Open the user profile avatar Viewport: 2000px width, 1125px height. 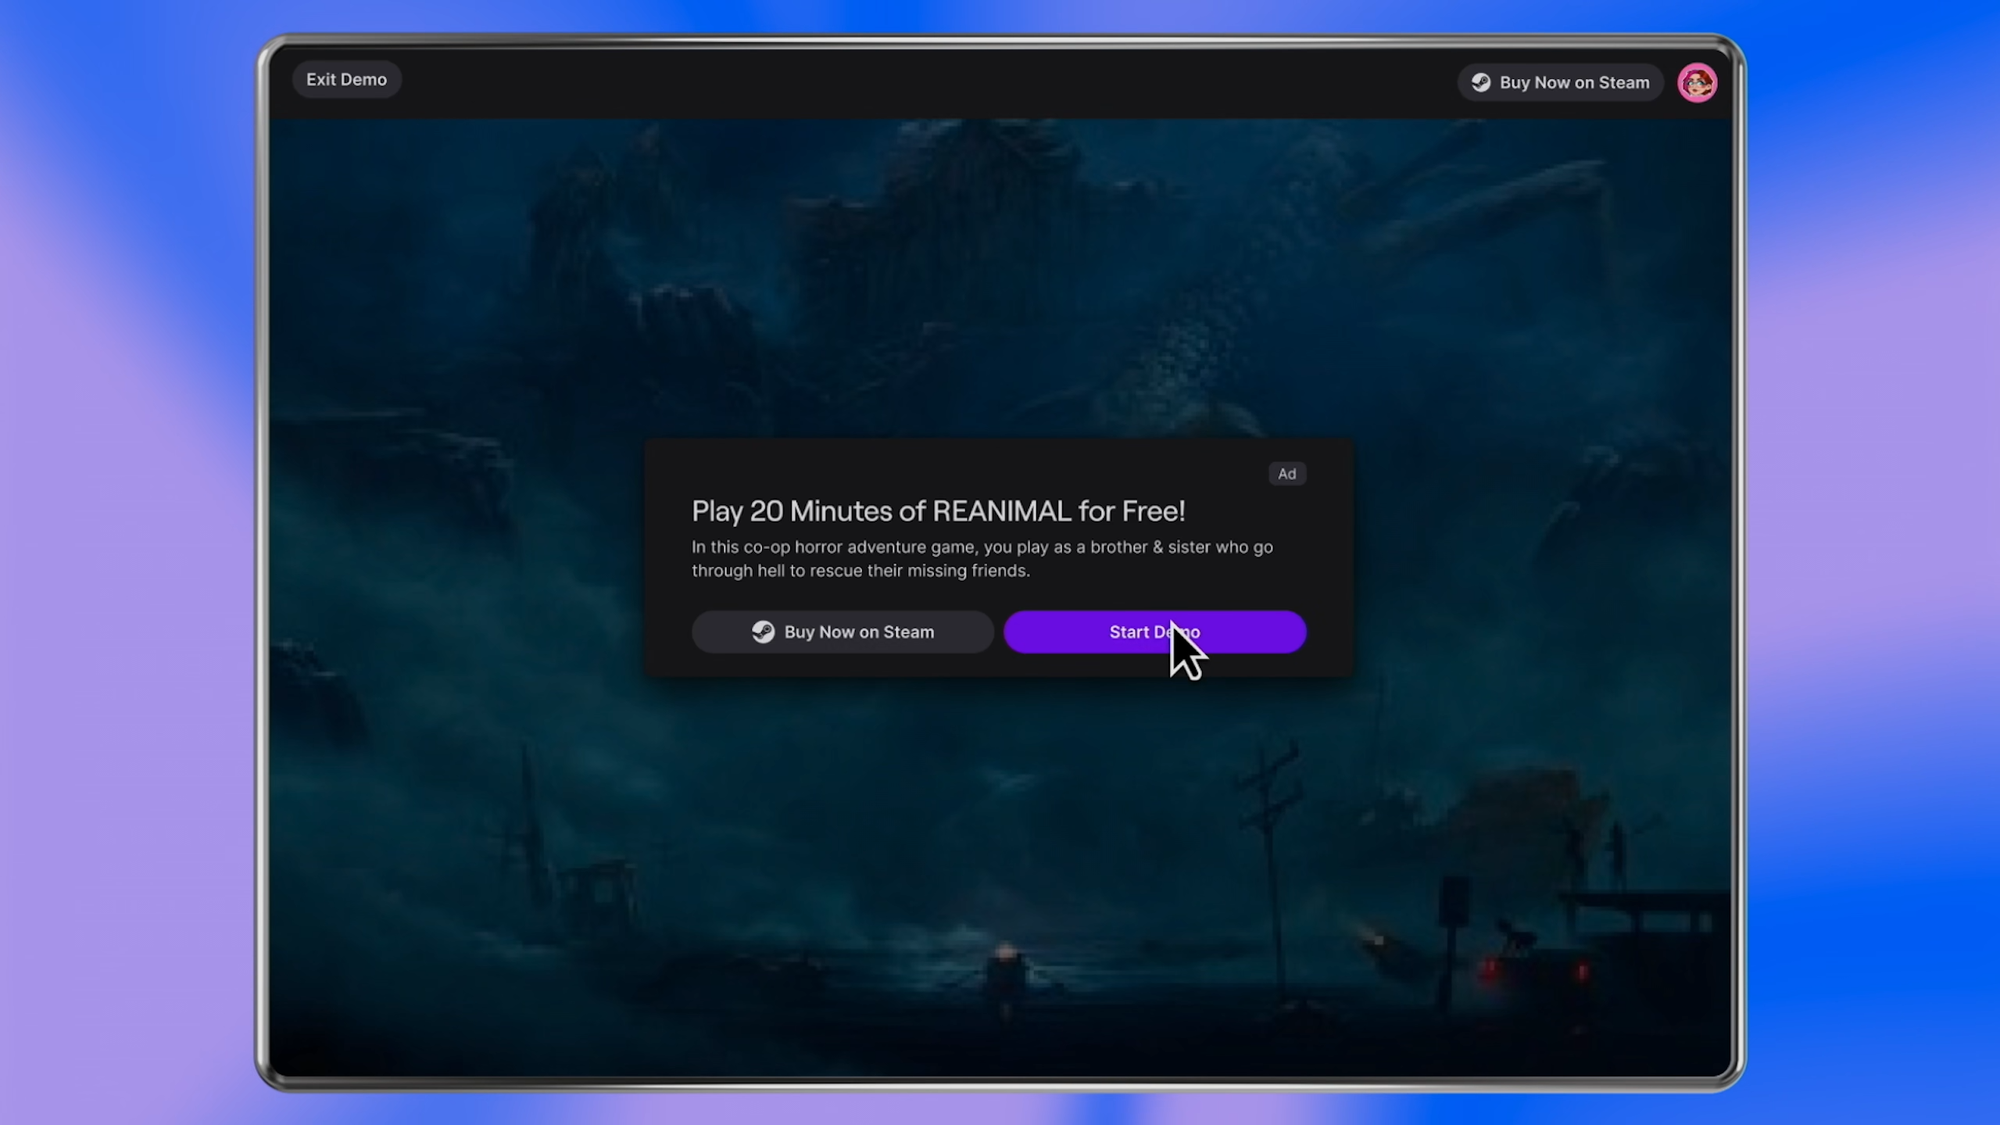click(1697, 83)
